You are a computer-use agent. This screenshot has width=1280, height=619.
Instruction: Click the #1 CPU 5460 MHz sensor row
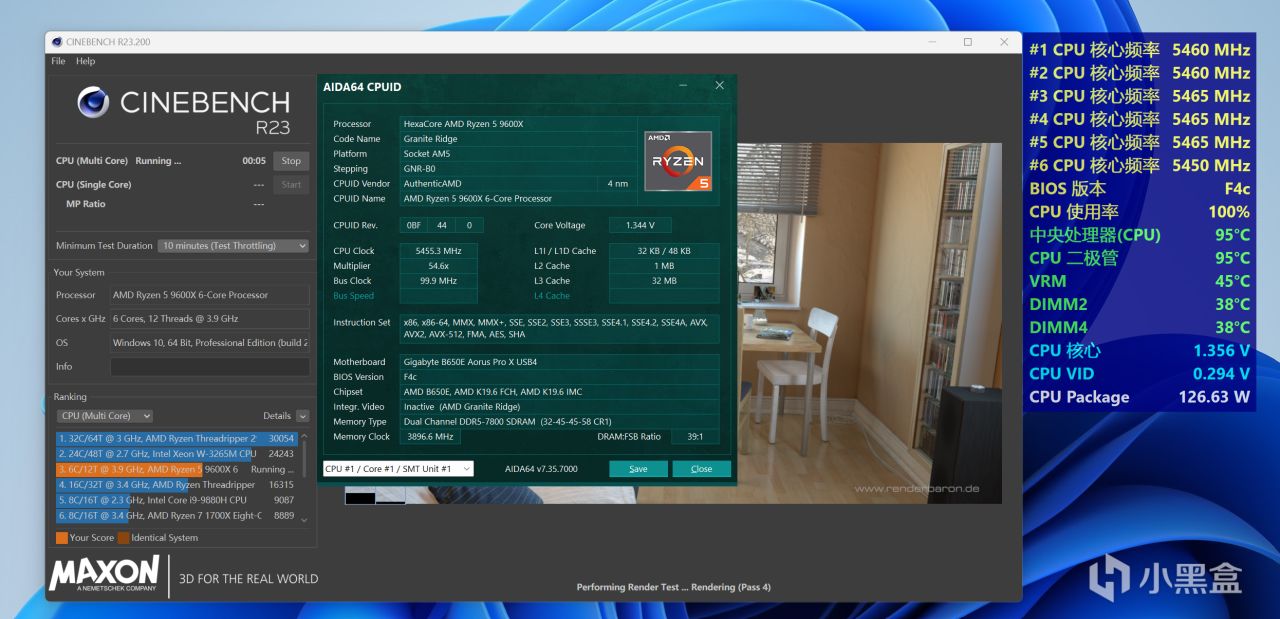click(x=1140, y=50)
